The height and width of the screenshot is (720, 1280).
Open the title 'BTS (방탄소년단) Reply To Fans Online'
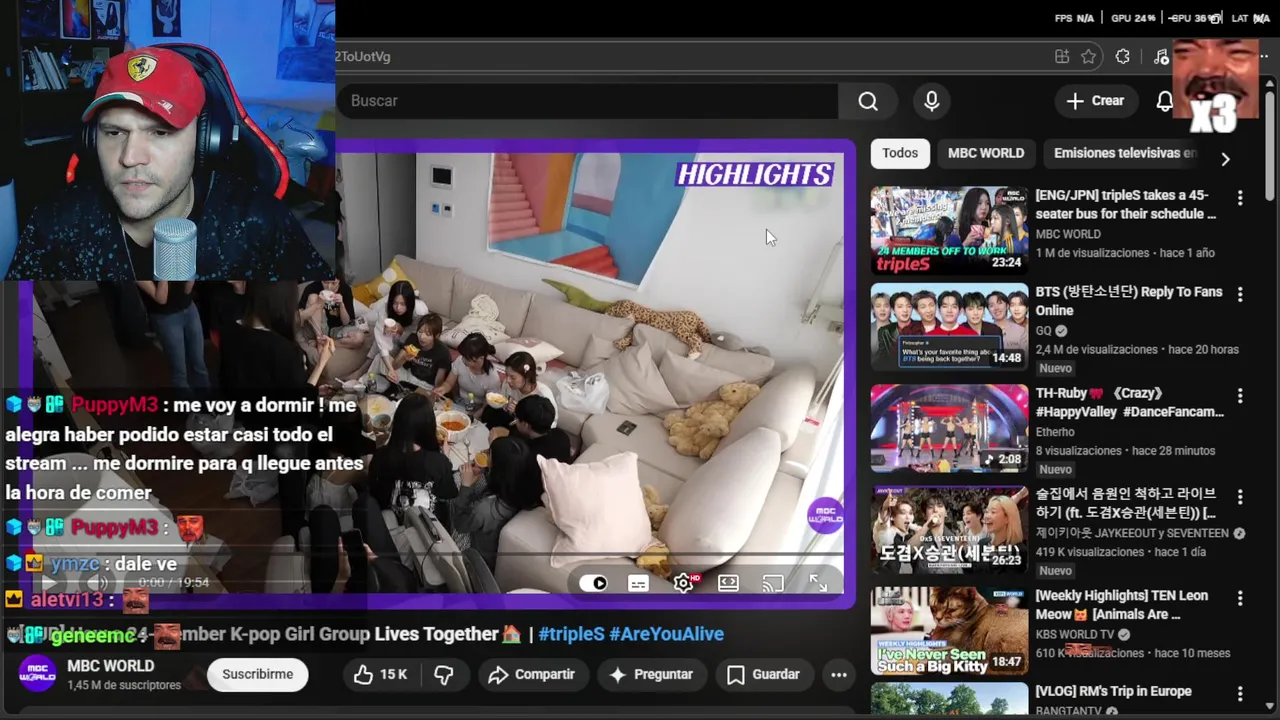pyautogui.click(x=1129, y=301)
